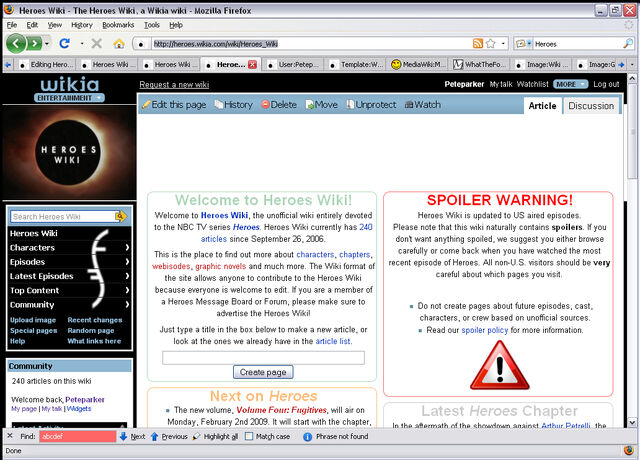Screen dimensions: 640x460
Task: Click the Find text field containing abcdef
Action: (78, 436)
